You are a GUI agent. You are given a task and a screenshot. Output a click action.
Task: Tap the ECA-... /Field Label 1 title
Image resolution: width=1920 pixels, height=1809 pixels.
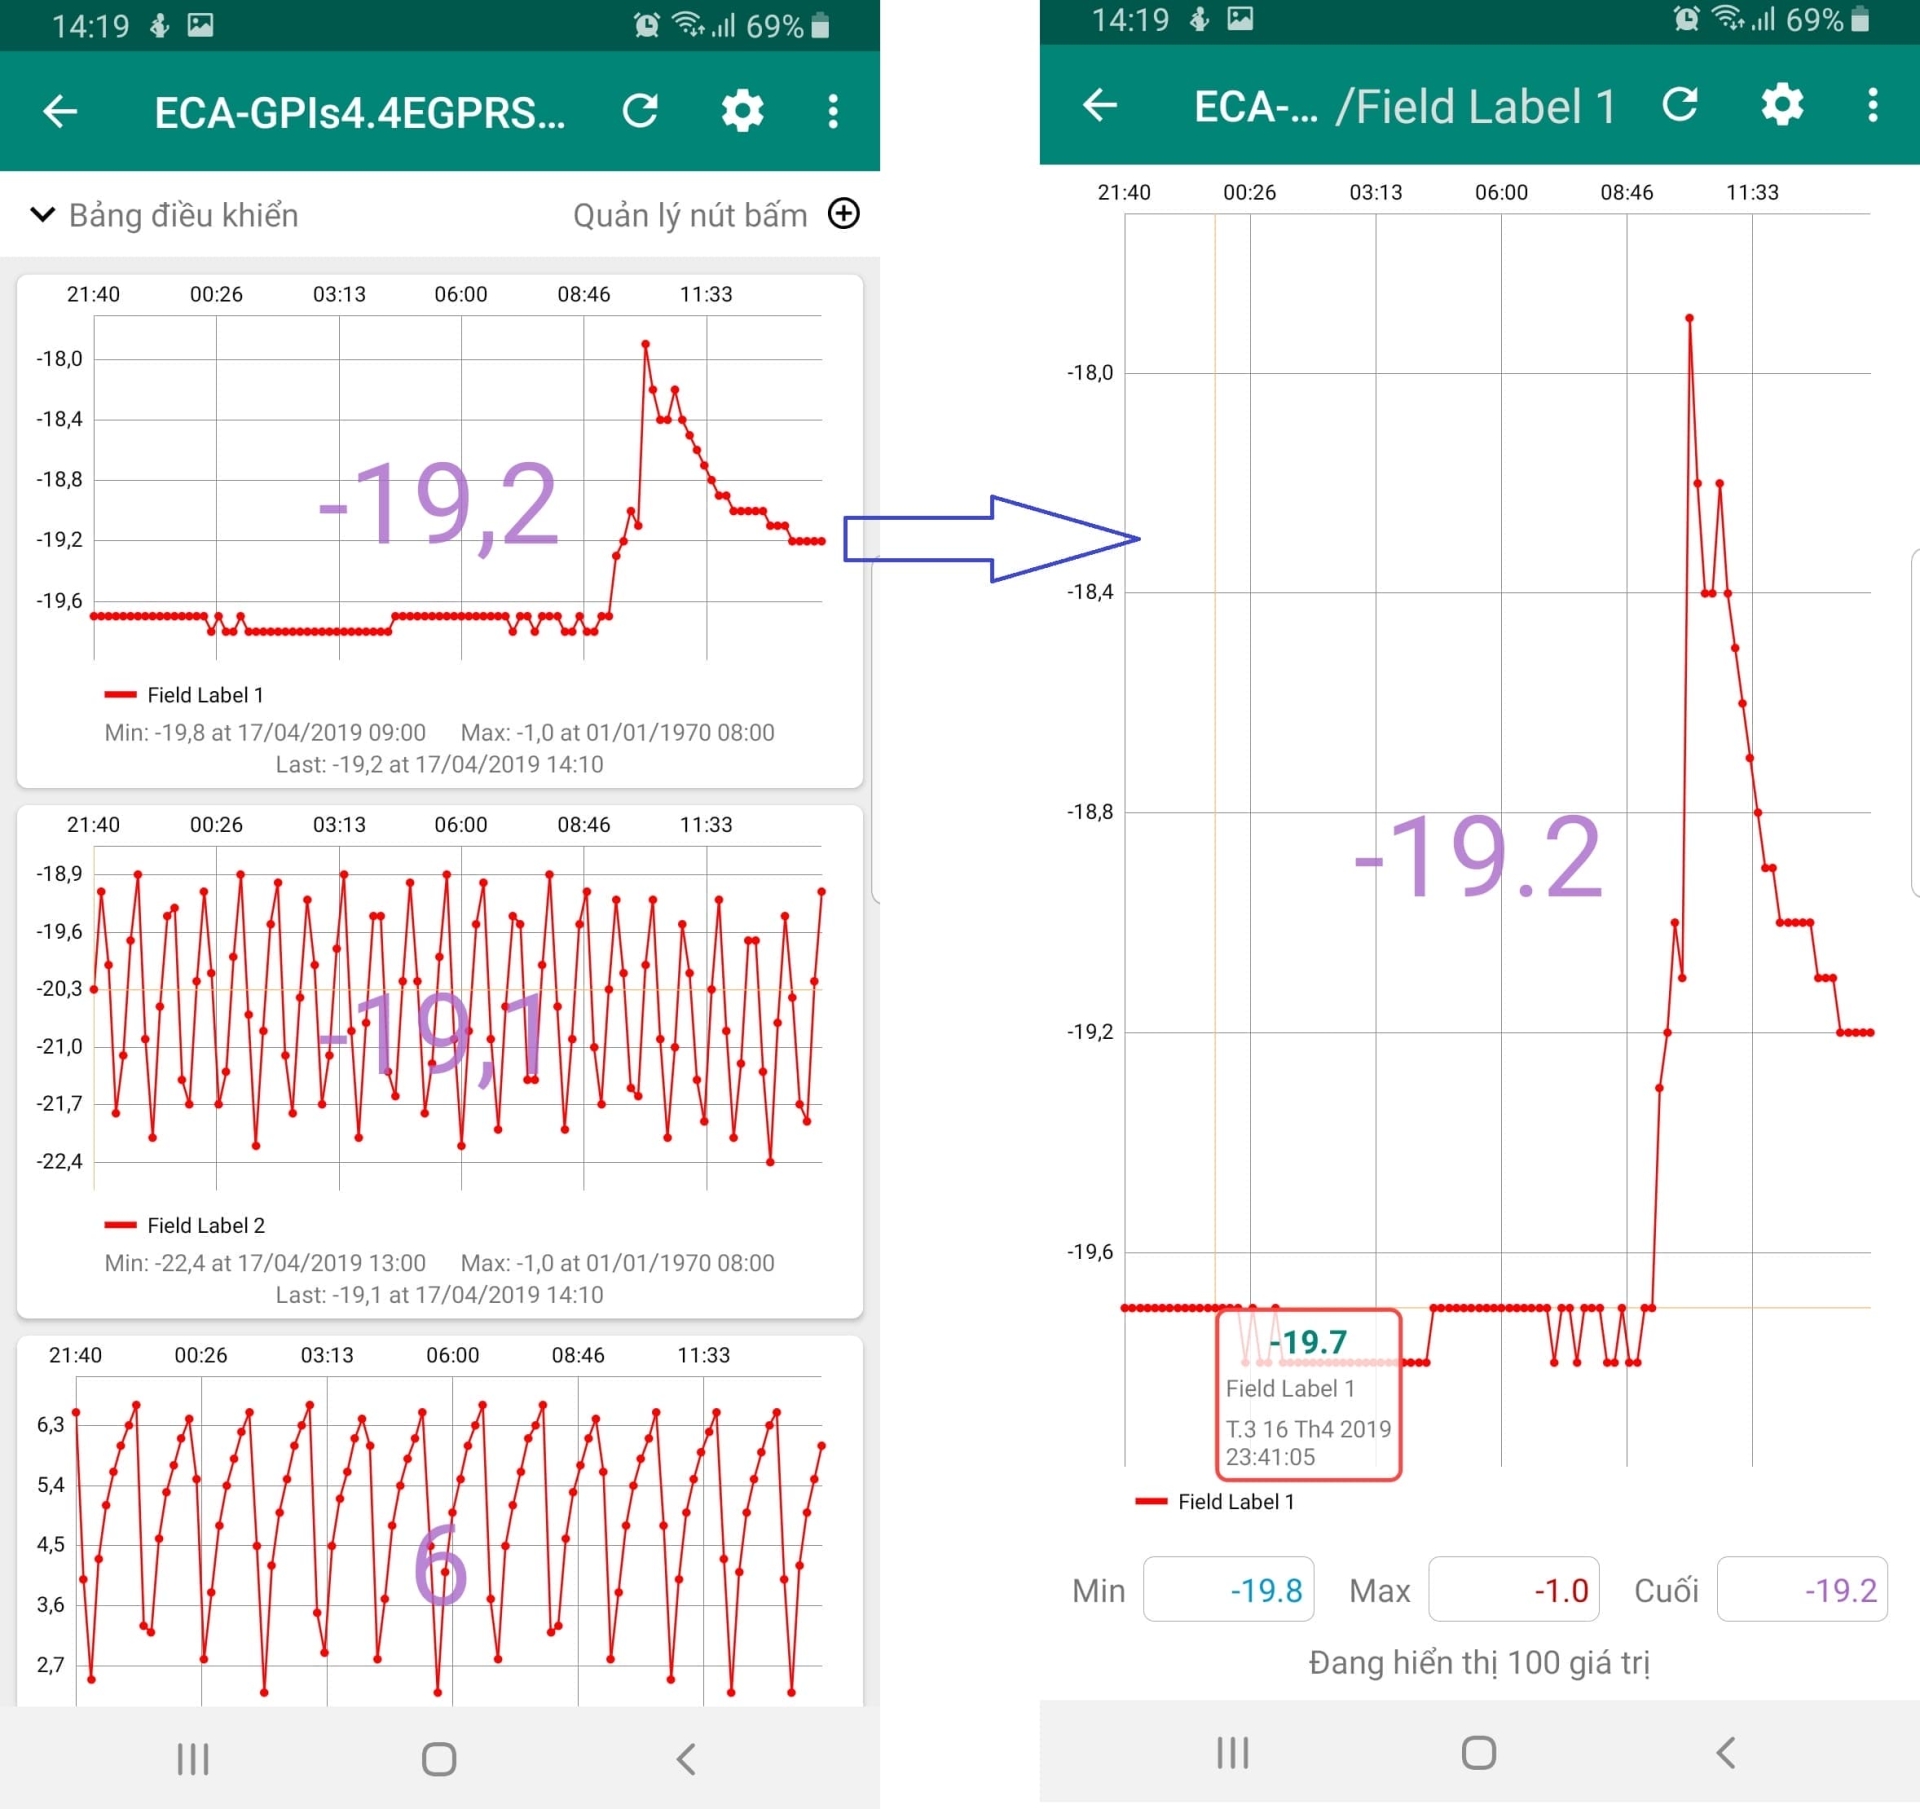(1405, 106)
